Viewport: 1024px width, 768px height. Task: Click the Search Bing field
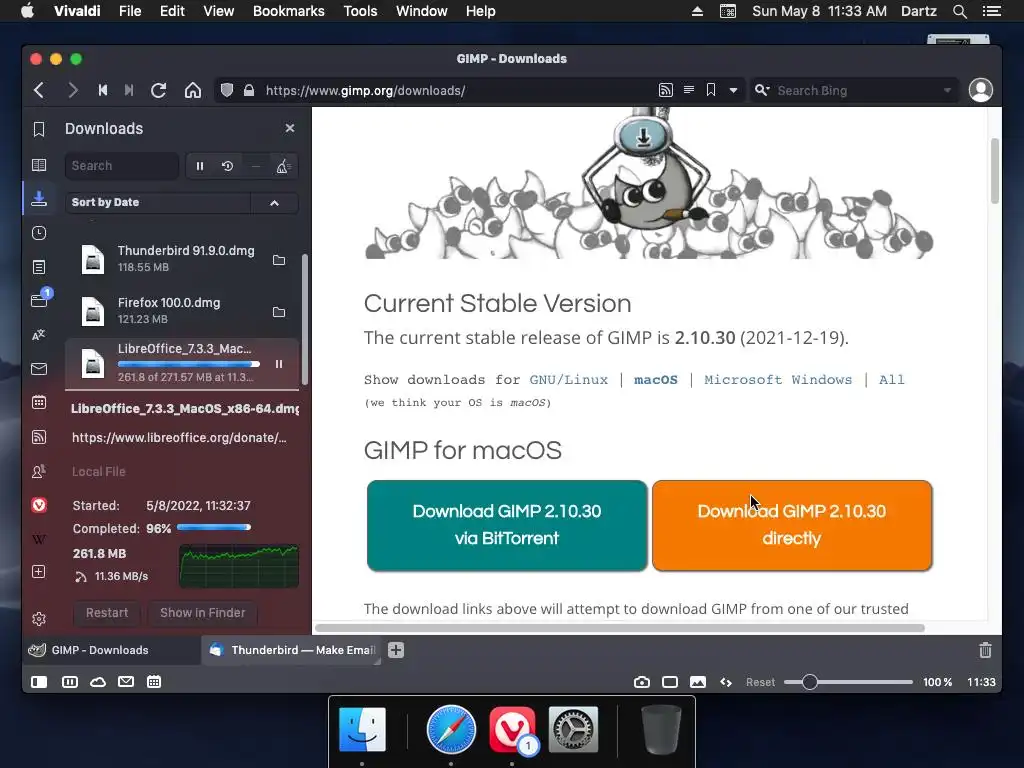856,90
